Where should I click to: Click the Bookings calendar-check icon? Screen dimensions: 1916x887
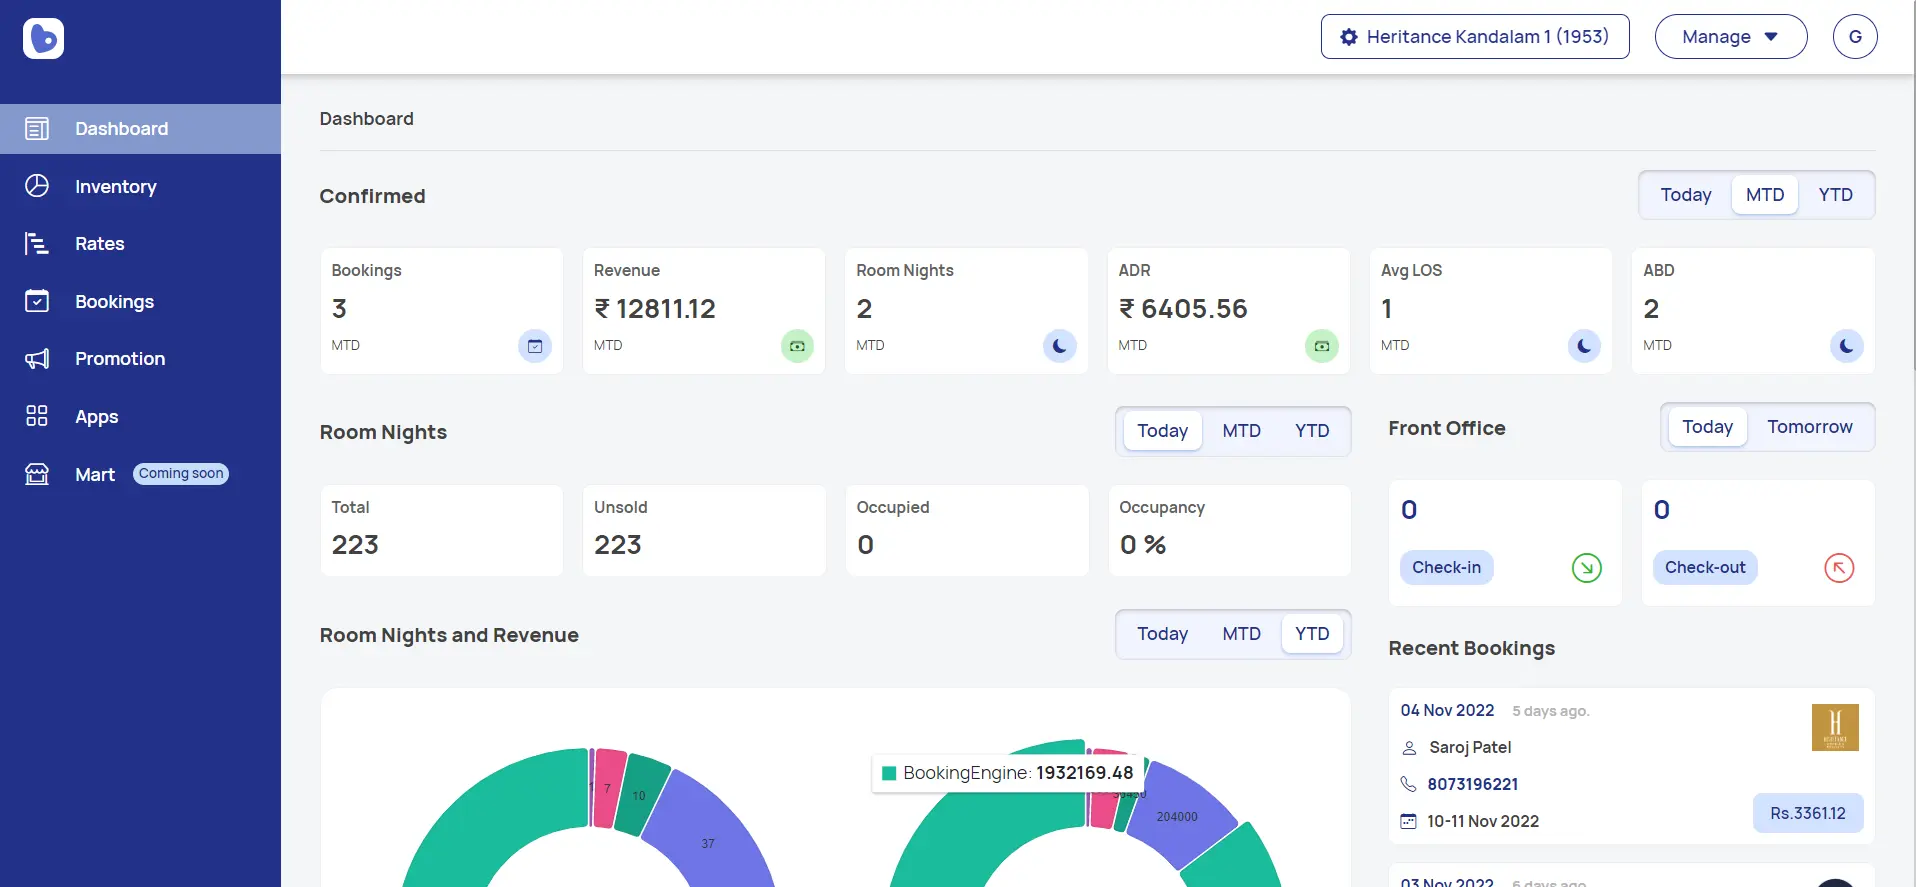pyautogui.click(x=37, y=301)
